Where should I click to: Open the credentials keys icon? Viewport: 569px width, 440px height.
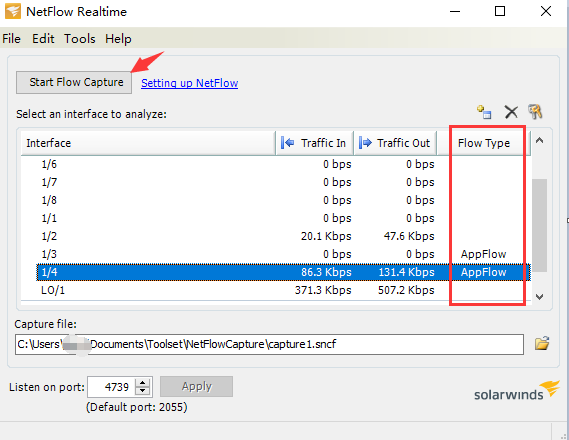535,112
